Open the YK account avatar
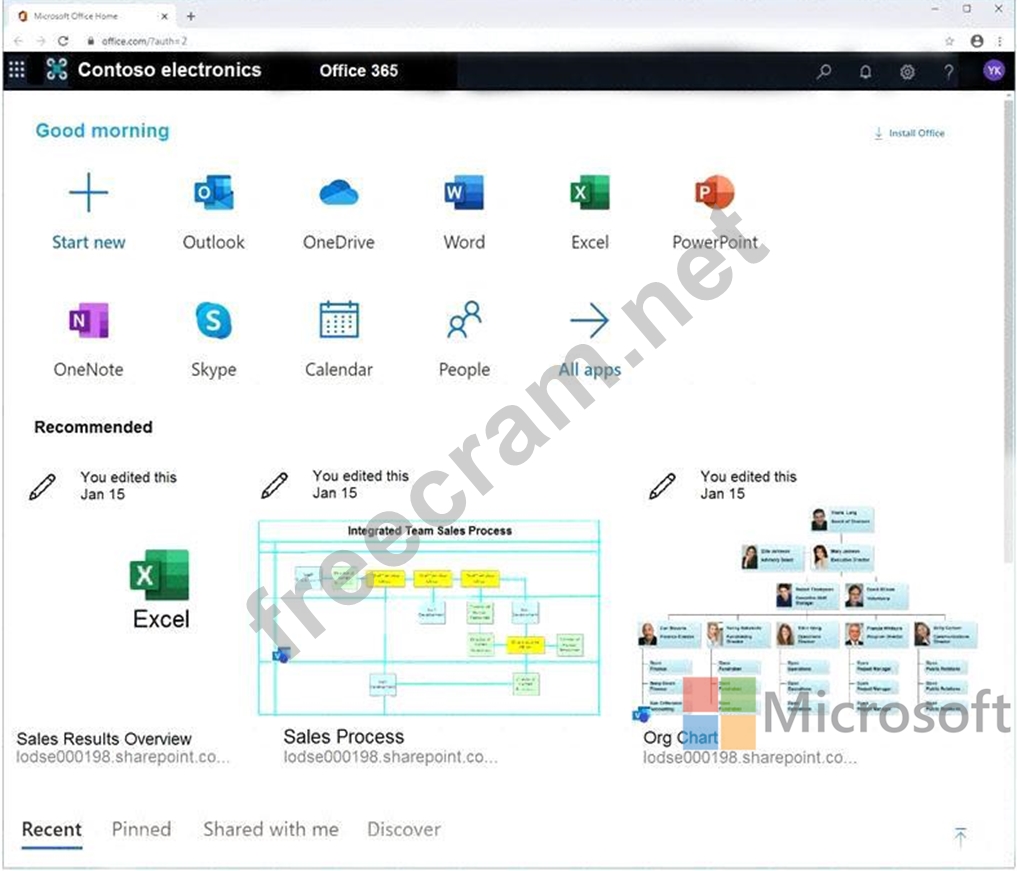The width and height of the screenshot is (1017, 871). tap(994, 71)
